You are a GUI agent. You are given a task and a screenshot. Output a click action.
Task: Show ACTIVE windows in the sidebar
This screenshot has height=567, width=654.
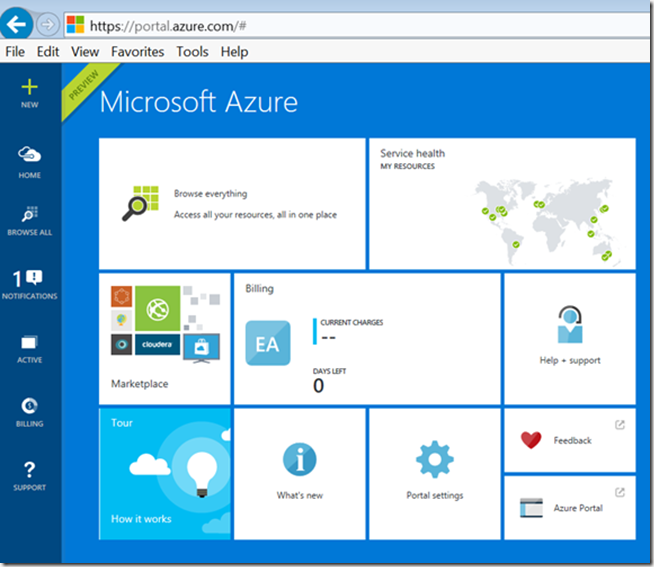click(x=30, y=349)
